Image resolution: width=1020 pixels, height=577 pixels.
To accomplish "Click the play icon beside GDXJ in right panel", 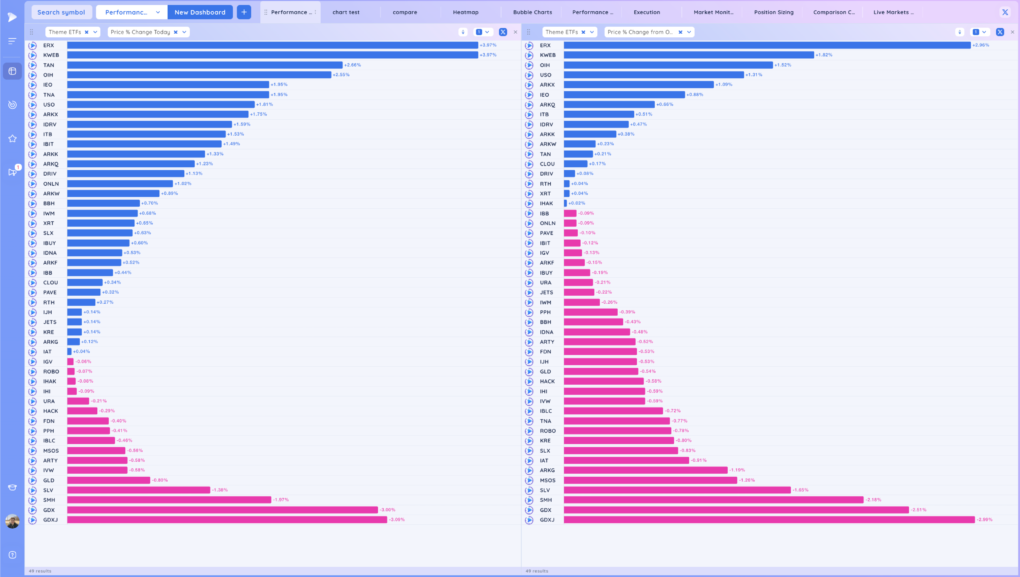I will [x=529, y=520].
